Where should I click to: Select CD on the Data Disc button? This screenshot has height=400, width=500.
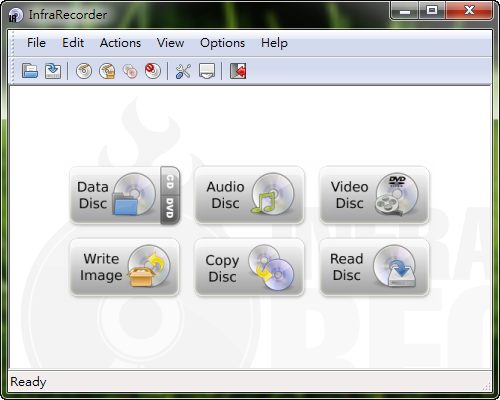coord(170,181)
